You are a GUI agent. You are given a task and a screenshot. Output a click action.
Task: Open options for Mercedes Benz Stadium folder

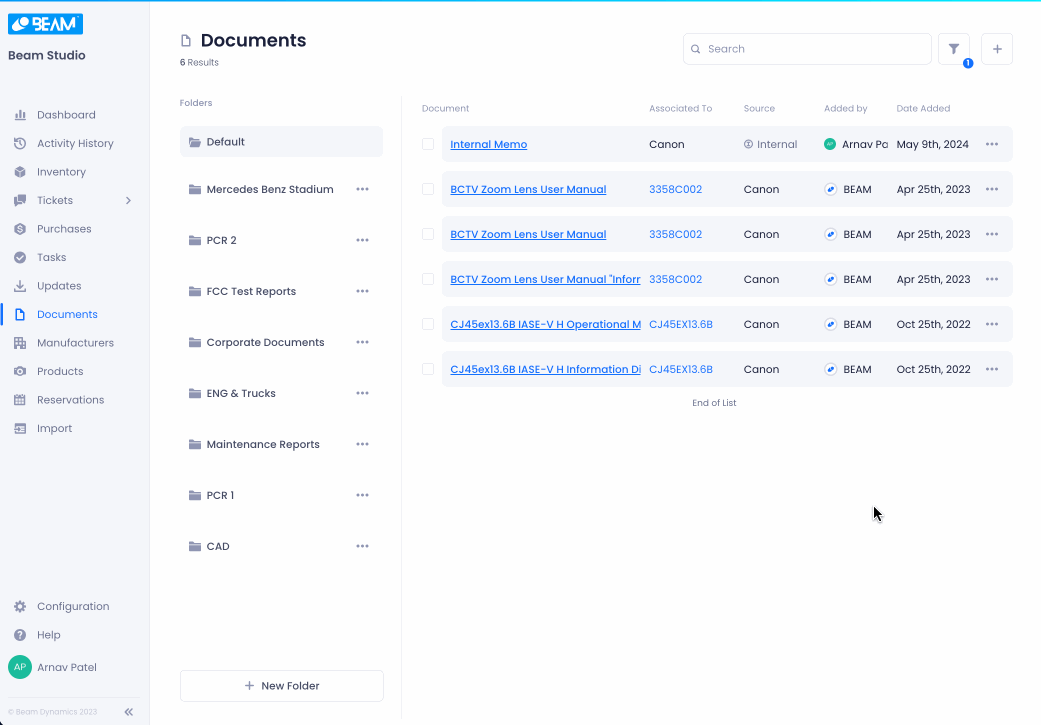[x=362, y=189]
